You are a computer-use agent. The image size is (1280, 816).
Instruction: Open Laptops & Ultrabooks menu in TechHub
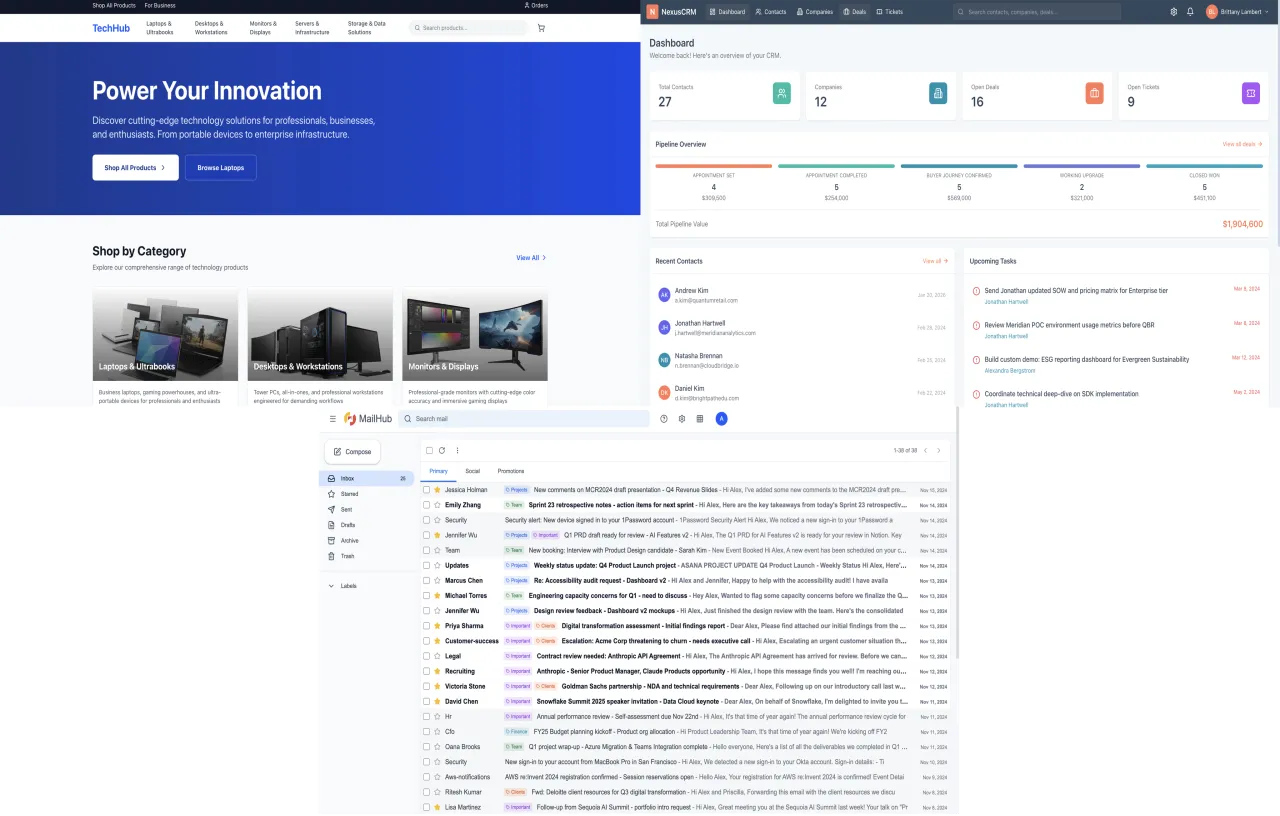tap(160, 28)
